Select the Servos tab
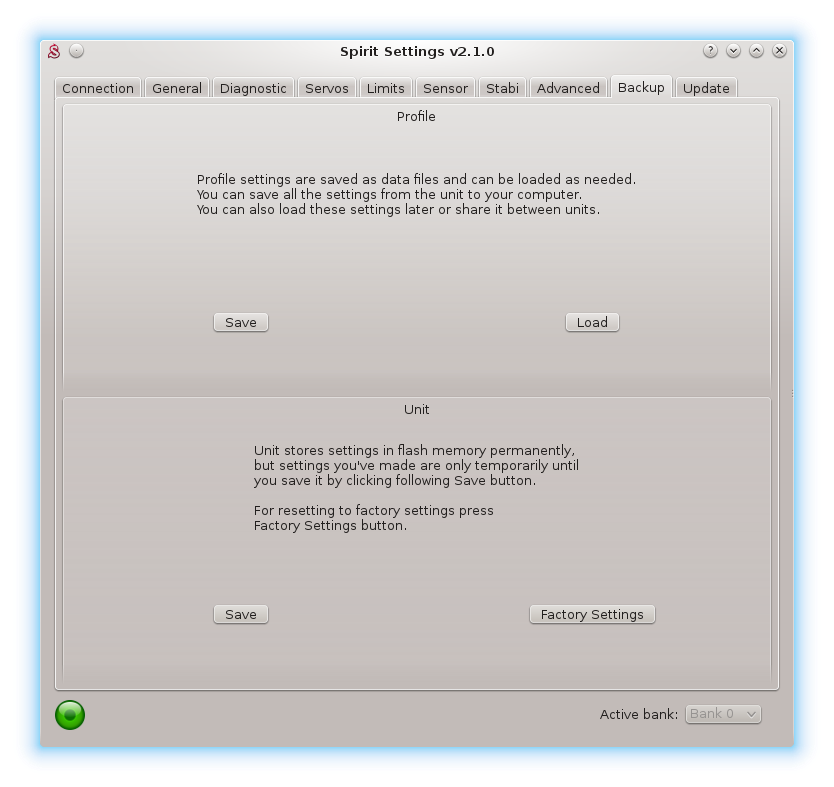Image resolution: width=834 pixels, height=787 pixels. click(327, 88)
